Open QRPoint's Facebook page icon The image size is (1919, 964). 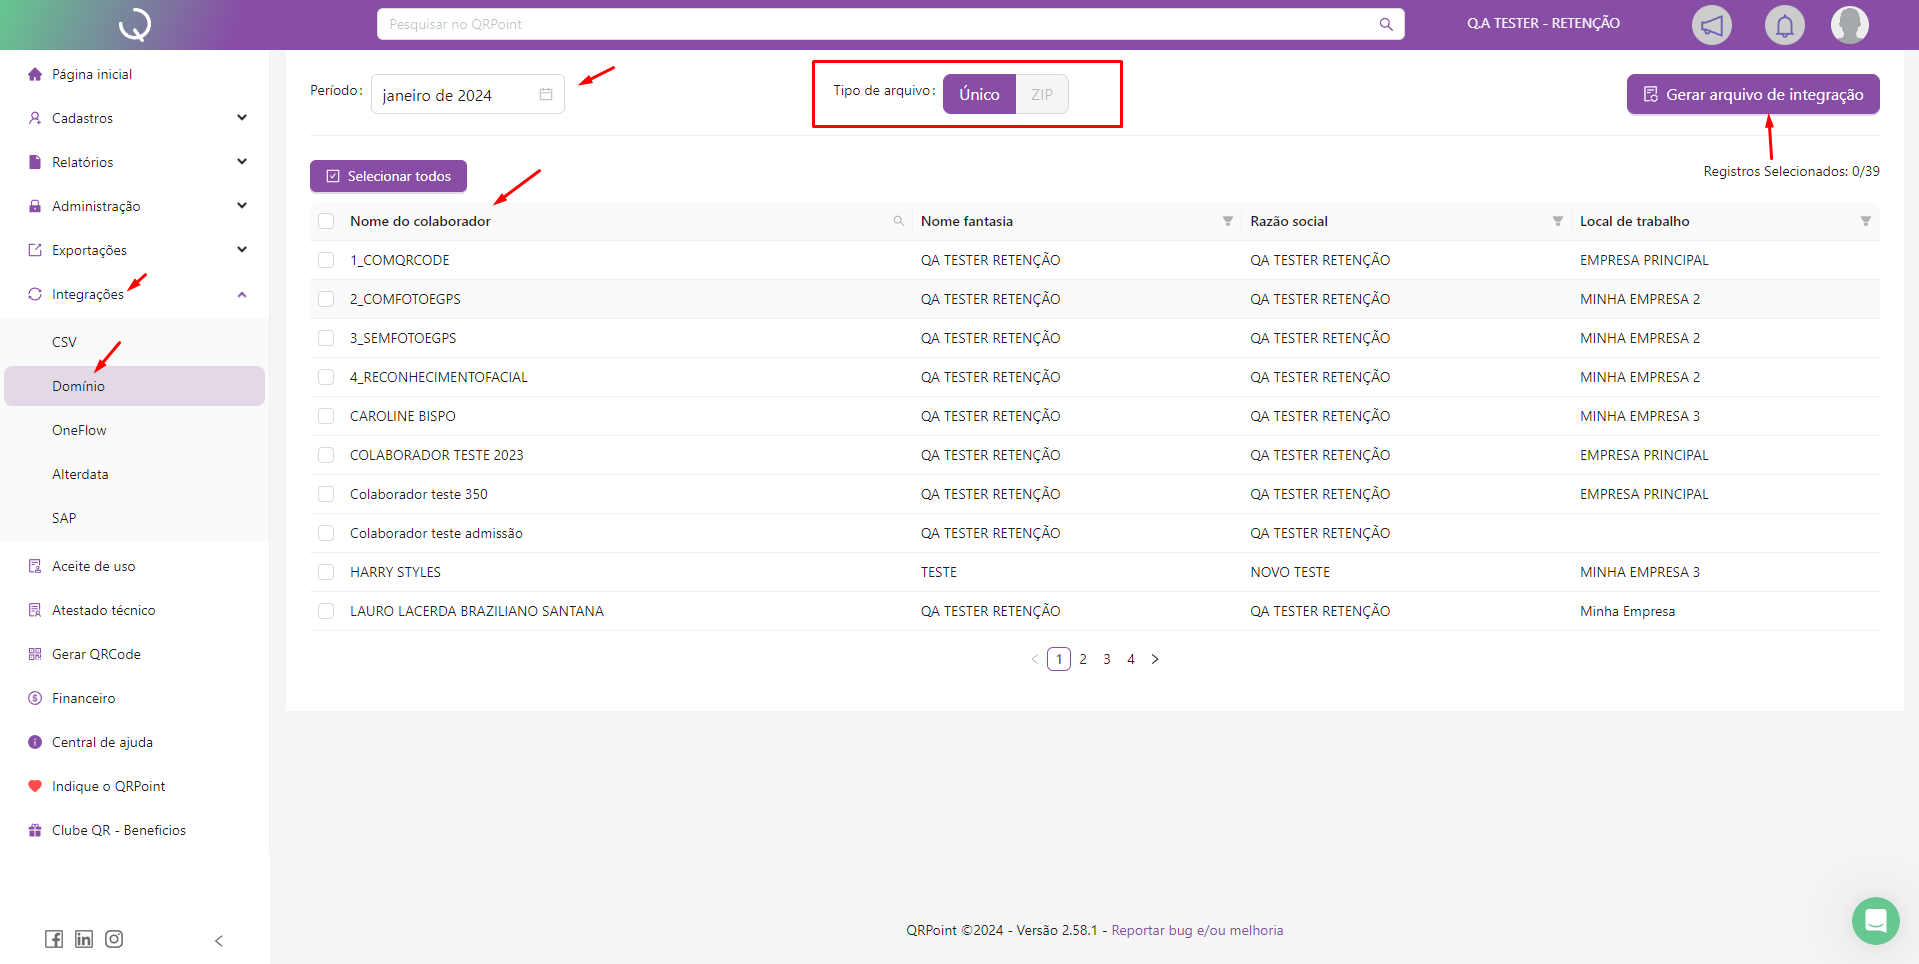(54, 939)
